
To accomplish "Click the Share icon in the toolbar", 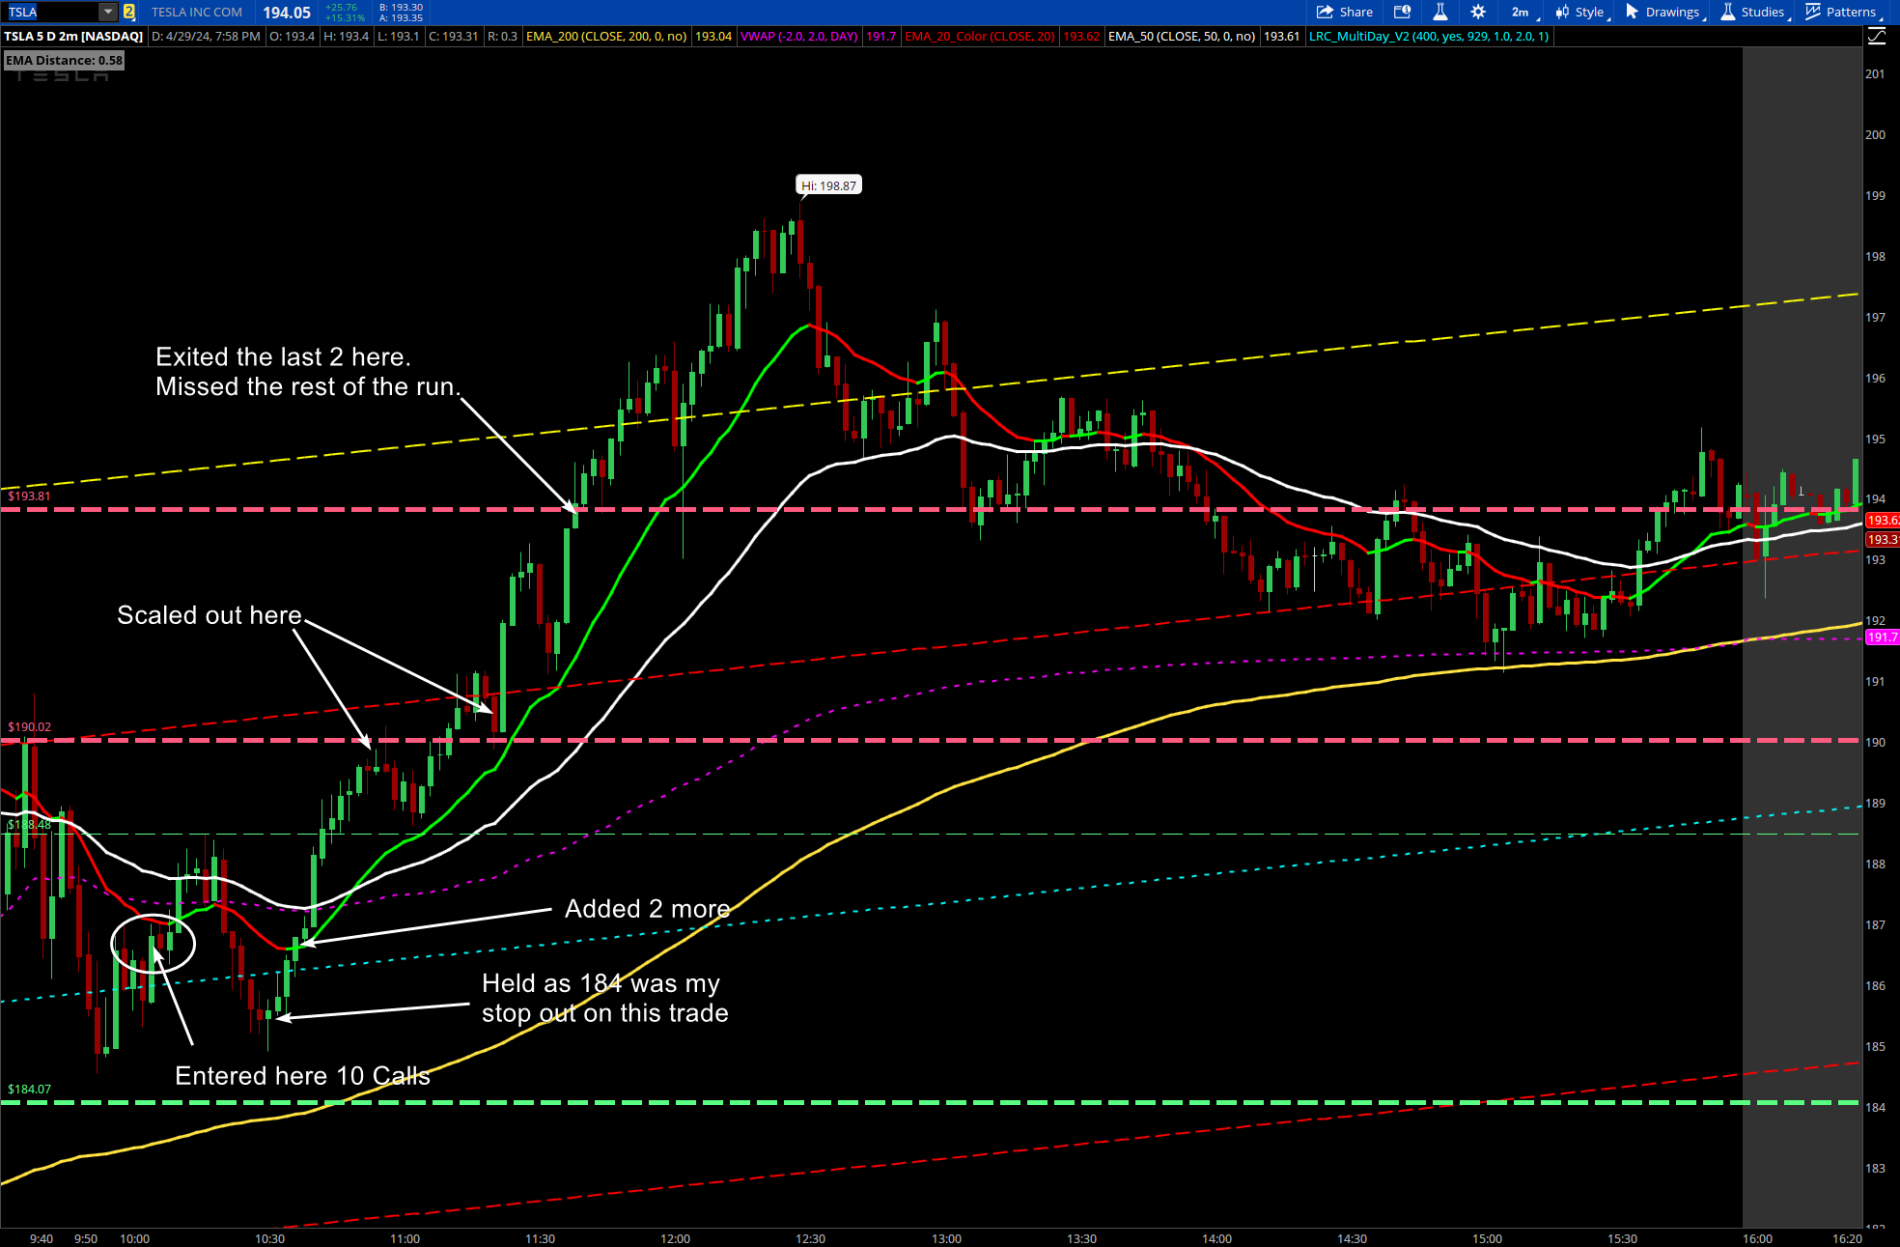I will (x=1325, y=12).
